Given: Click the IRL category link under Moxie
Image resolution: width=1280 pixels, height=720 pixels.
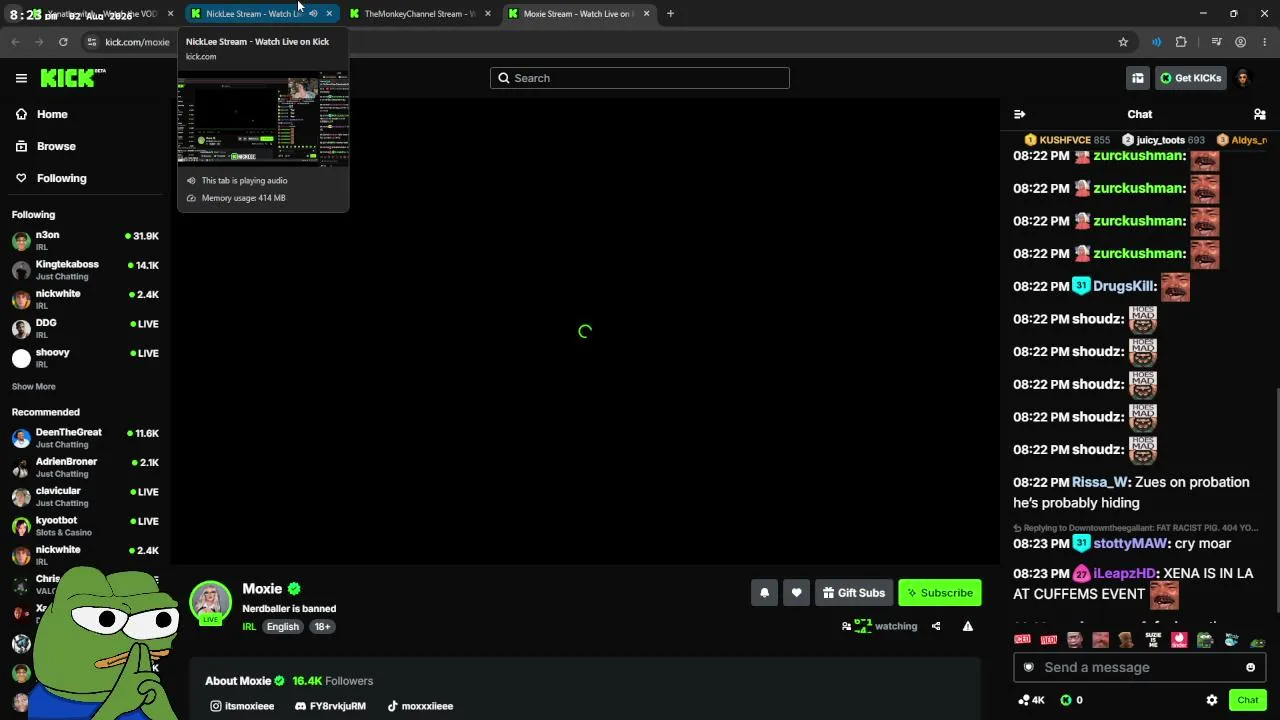Looking at the screenshot, I should click(249, 627).
